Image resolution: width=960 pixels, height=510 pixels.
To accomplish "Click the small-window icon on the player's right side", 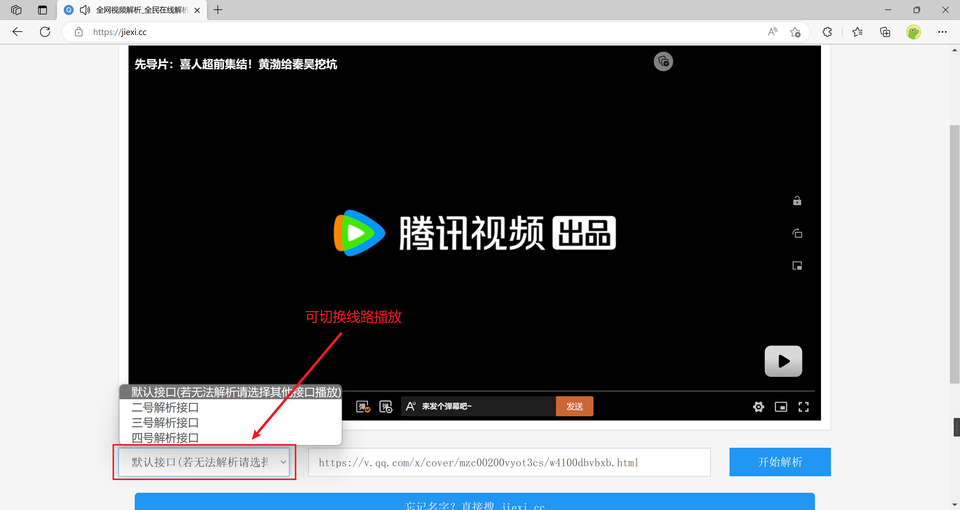I will click(797, 266).
